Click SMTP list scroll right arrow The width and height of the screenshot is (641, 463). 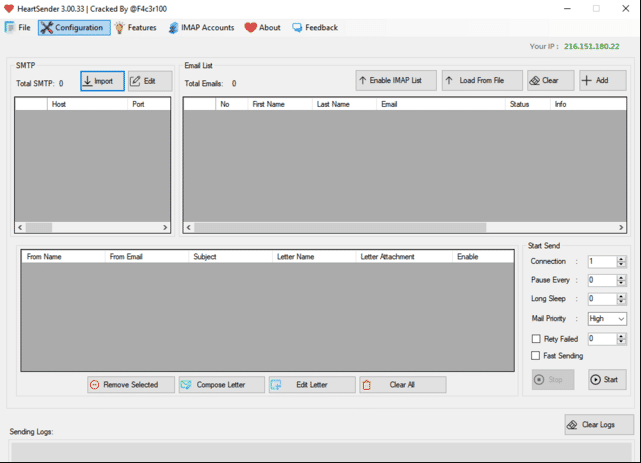point(165,227)
